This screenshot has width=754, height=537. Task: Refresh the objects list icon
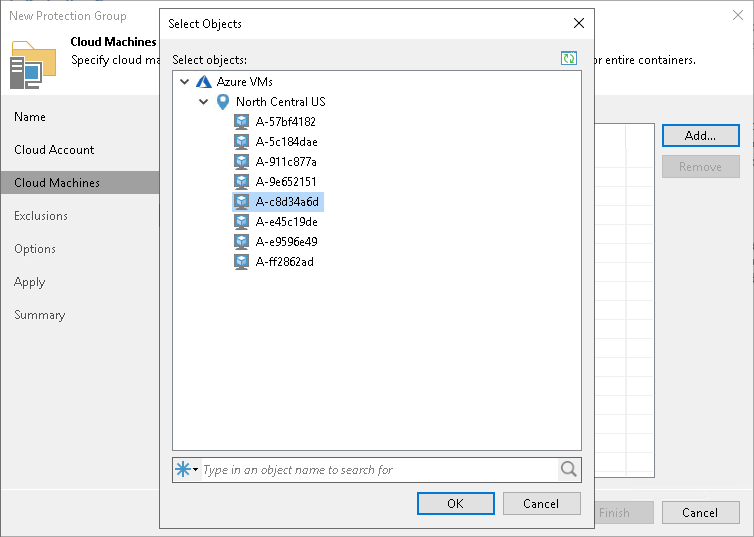pos(569,59)
